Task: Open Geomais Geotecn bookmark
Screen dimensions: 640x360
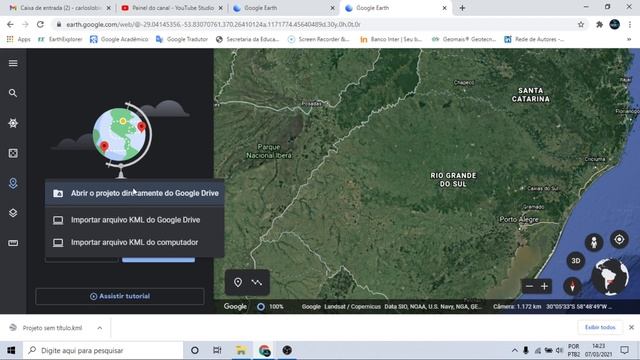Action: tap(464, 39)
